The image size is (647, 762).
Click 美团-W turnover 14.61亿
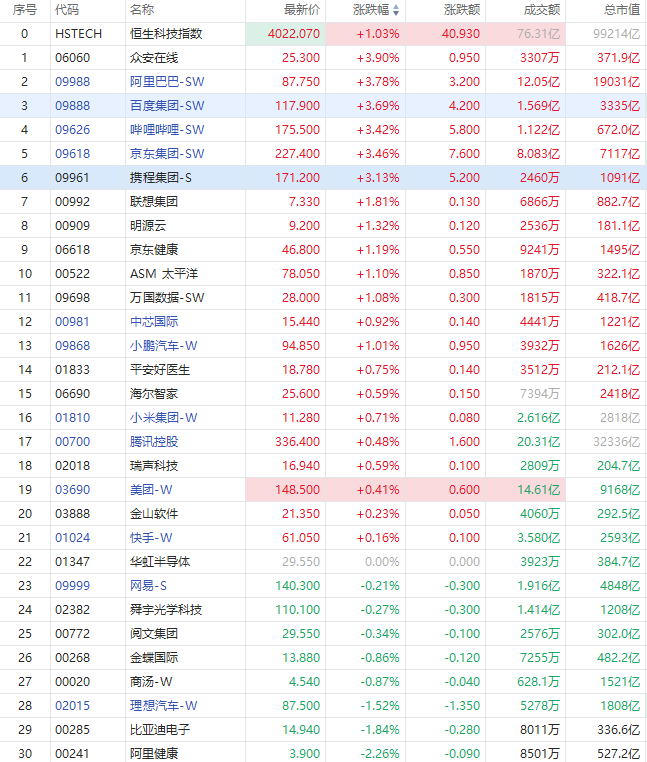[x=539, y=490]
